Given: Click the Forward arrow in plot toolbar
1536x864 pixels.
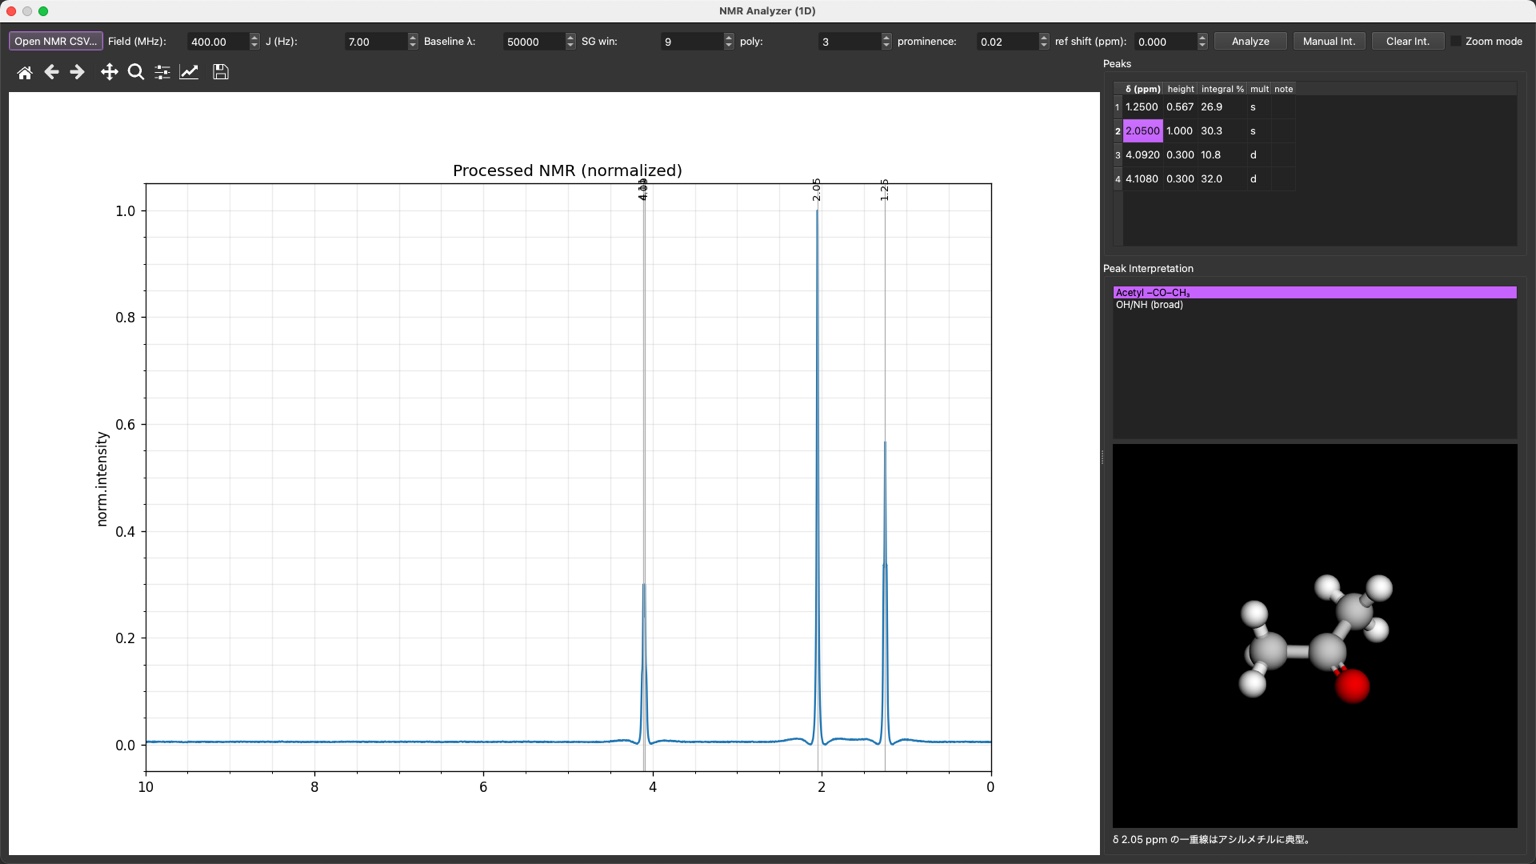Looking at the screenshot, I should point(77,72).
